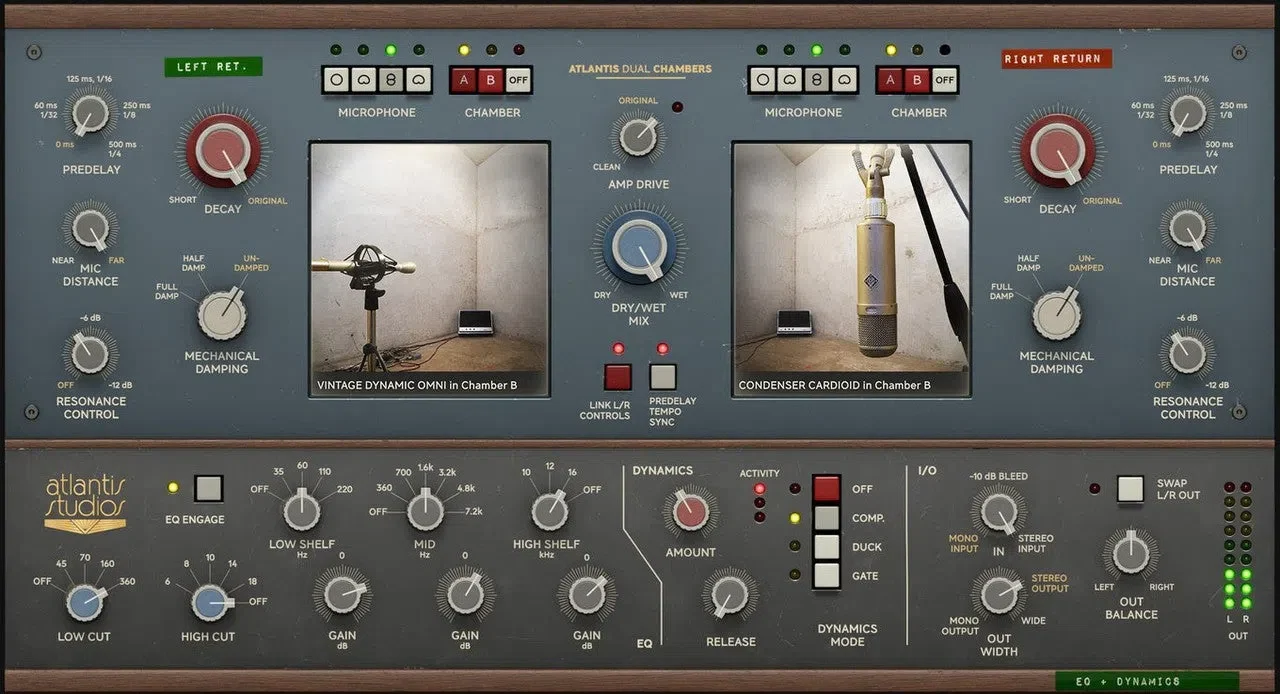Toggle the EQ Engage switch
The height and width of the screenshot is (694, 1280).
pyautogui.click(x=208, y=488)
